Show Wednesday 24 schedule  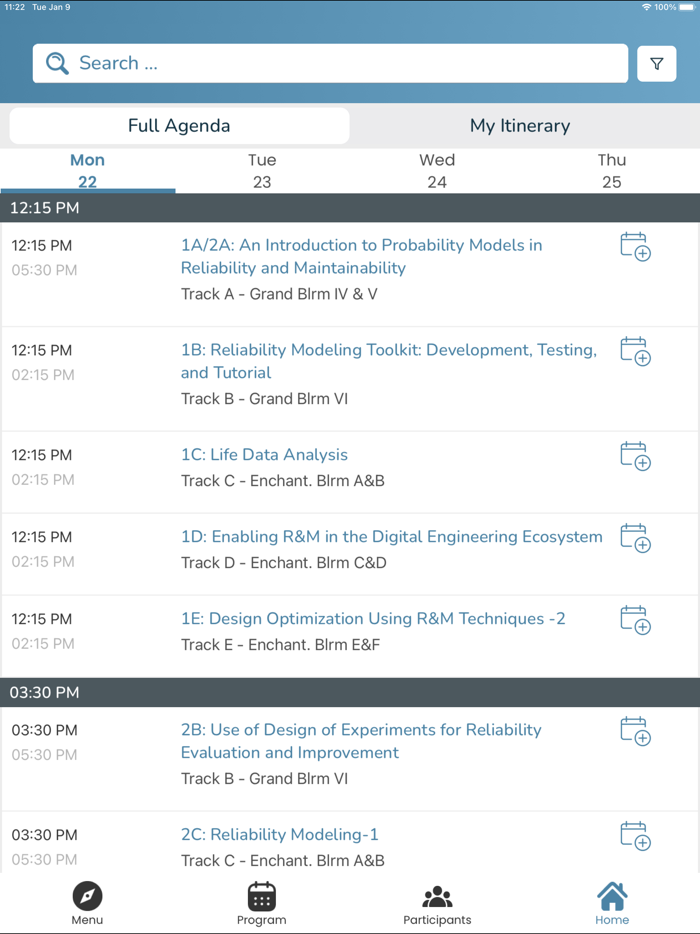(437, 171)
